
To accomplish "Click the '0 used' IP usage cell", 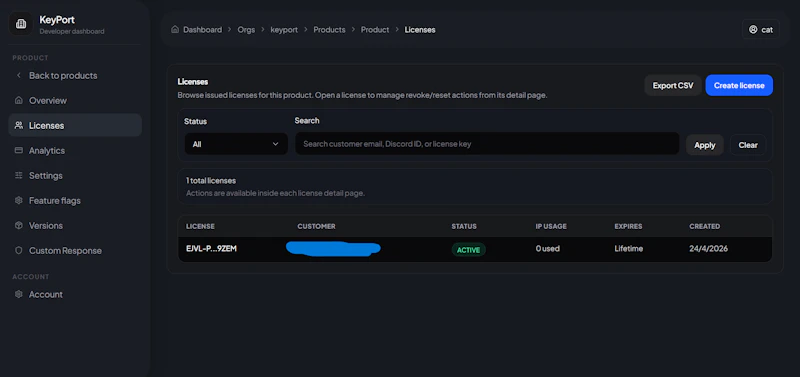I will click(547, 249).
